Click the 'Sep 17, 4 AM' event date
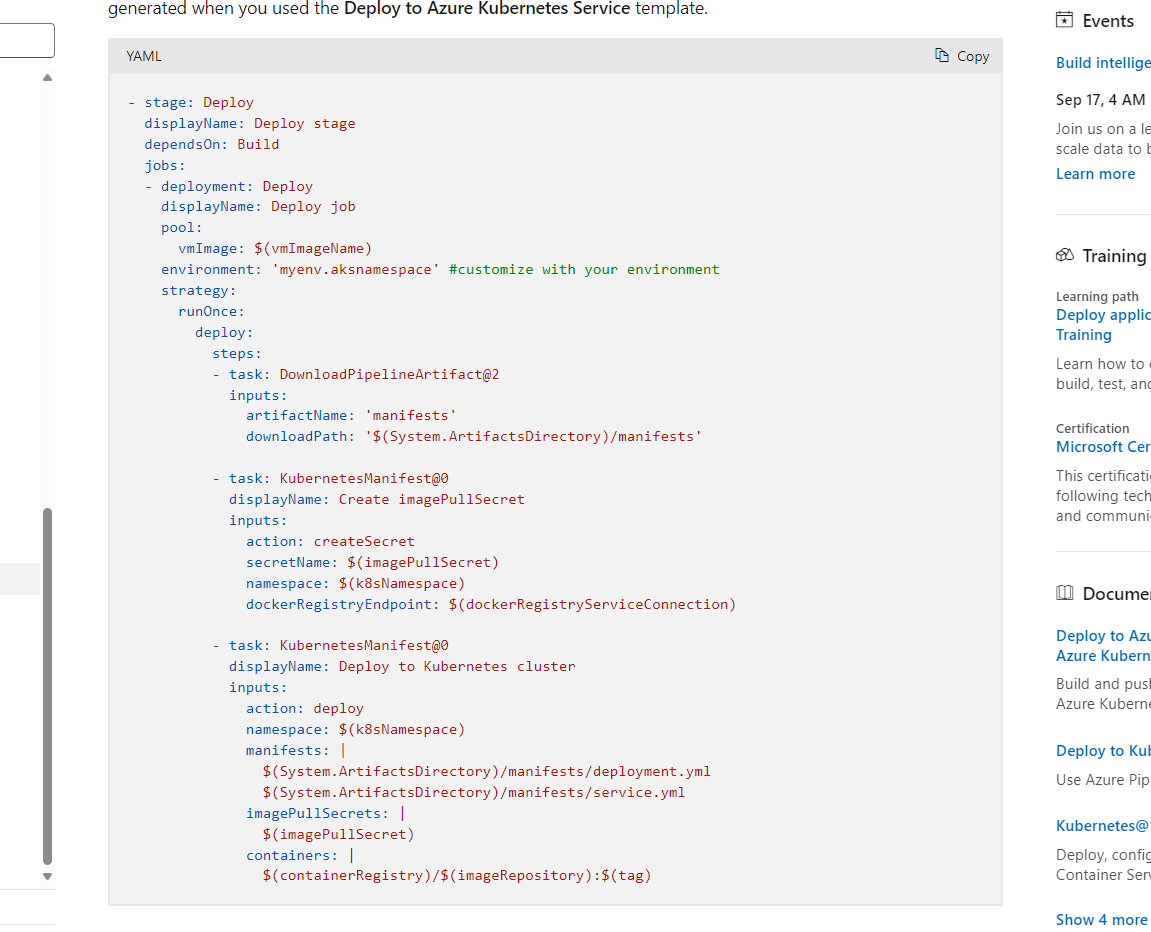 point(1100,100)
